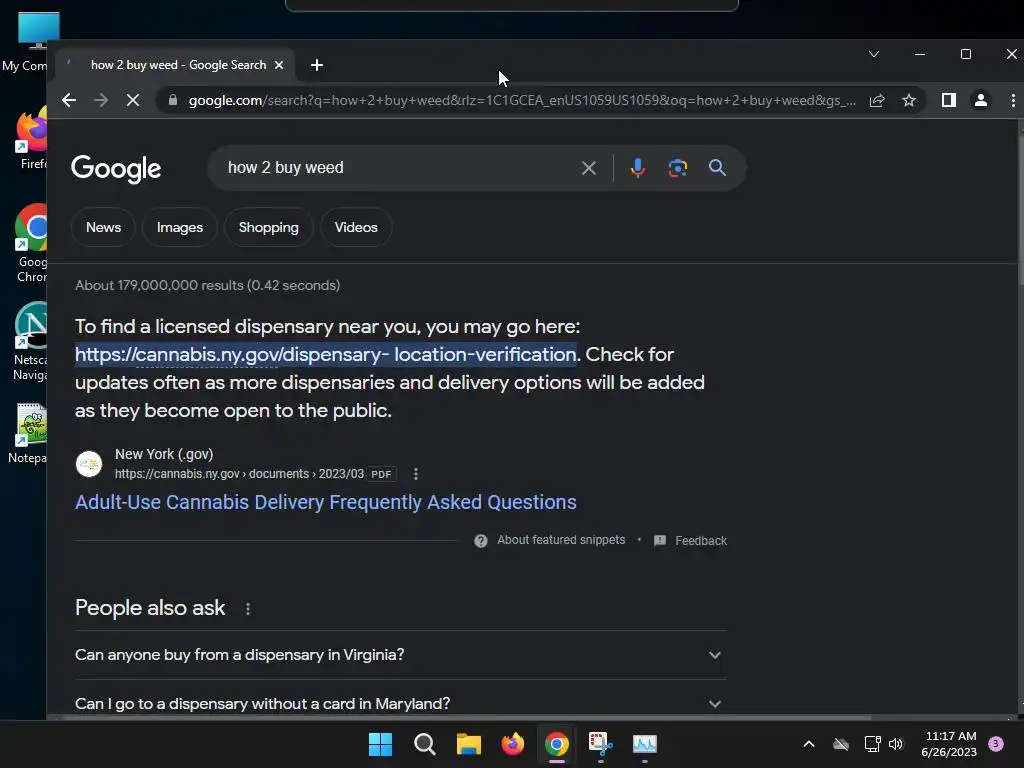Click the cloud sync tray icon

(840, 744)
